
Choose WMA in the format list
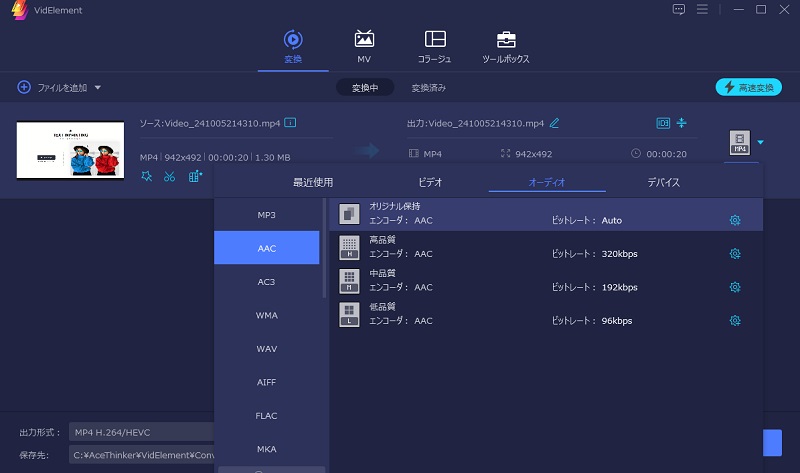pyautogui.click(x=266, y=315)
